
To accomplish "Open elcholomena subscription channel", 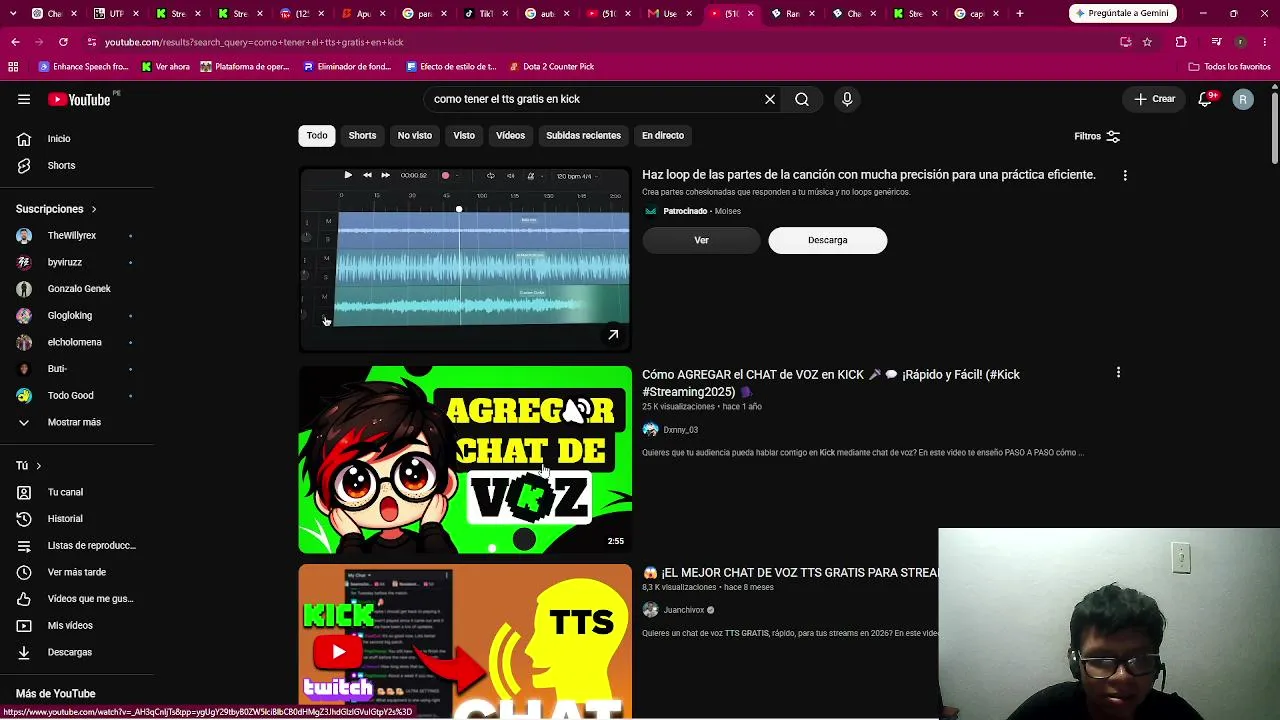I will (76, 342).
